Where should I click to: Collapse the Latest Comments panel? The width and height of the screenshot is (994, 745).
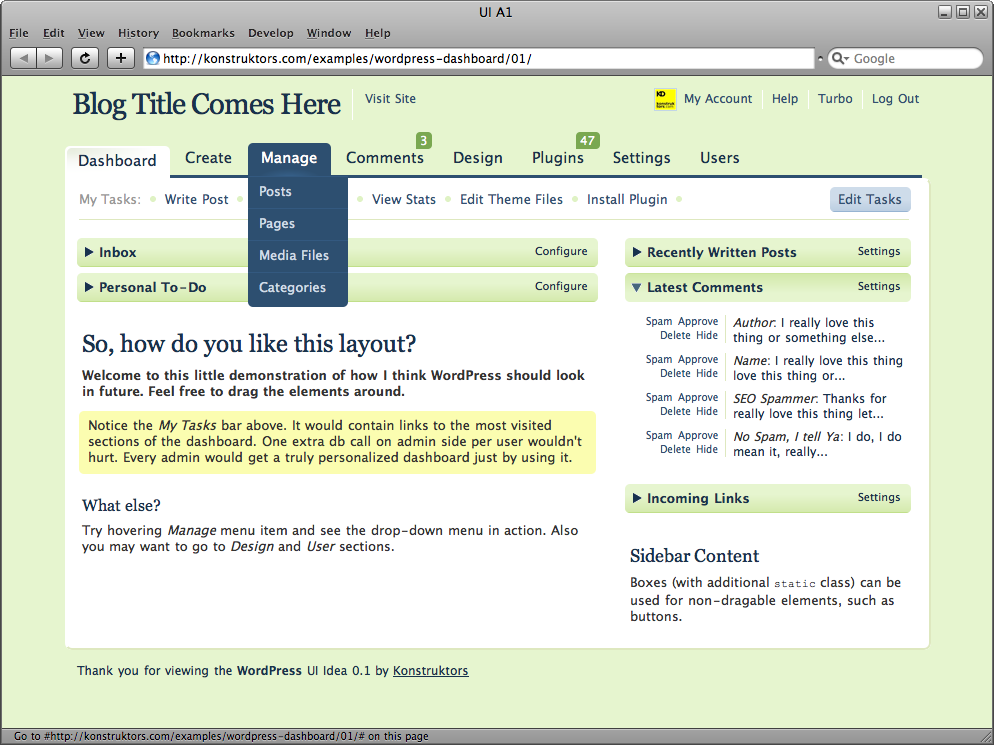pyautogui.click(x=637, y=288)
